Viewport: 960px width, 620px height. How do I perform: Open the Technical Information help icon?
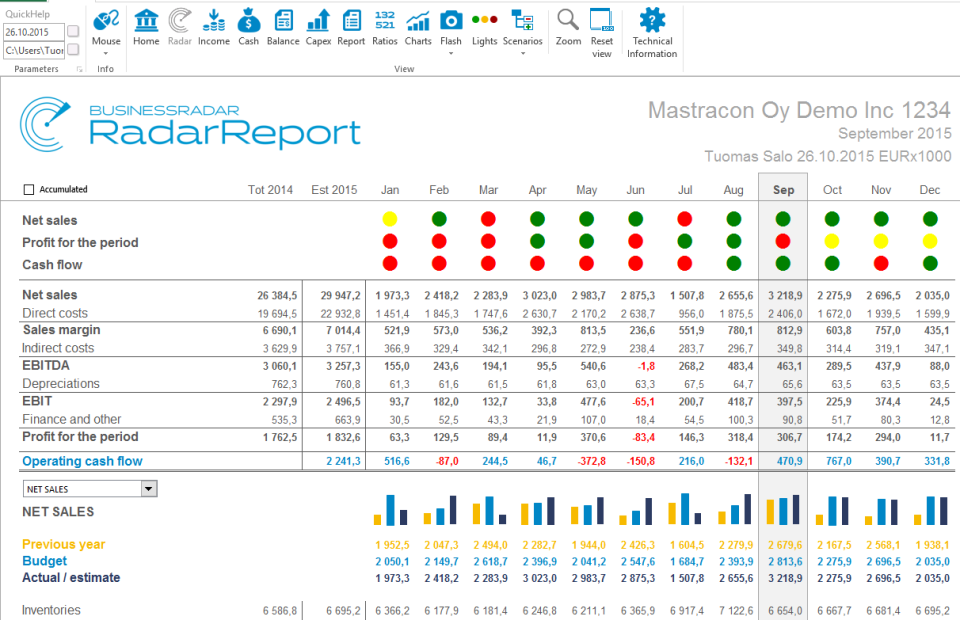click(652, 25)
